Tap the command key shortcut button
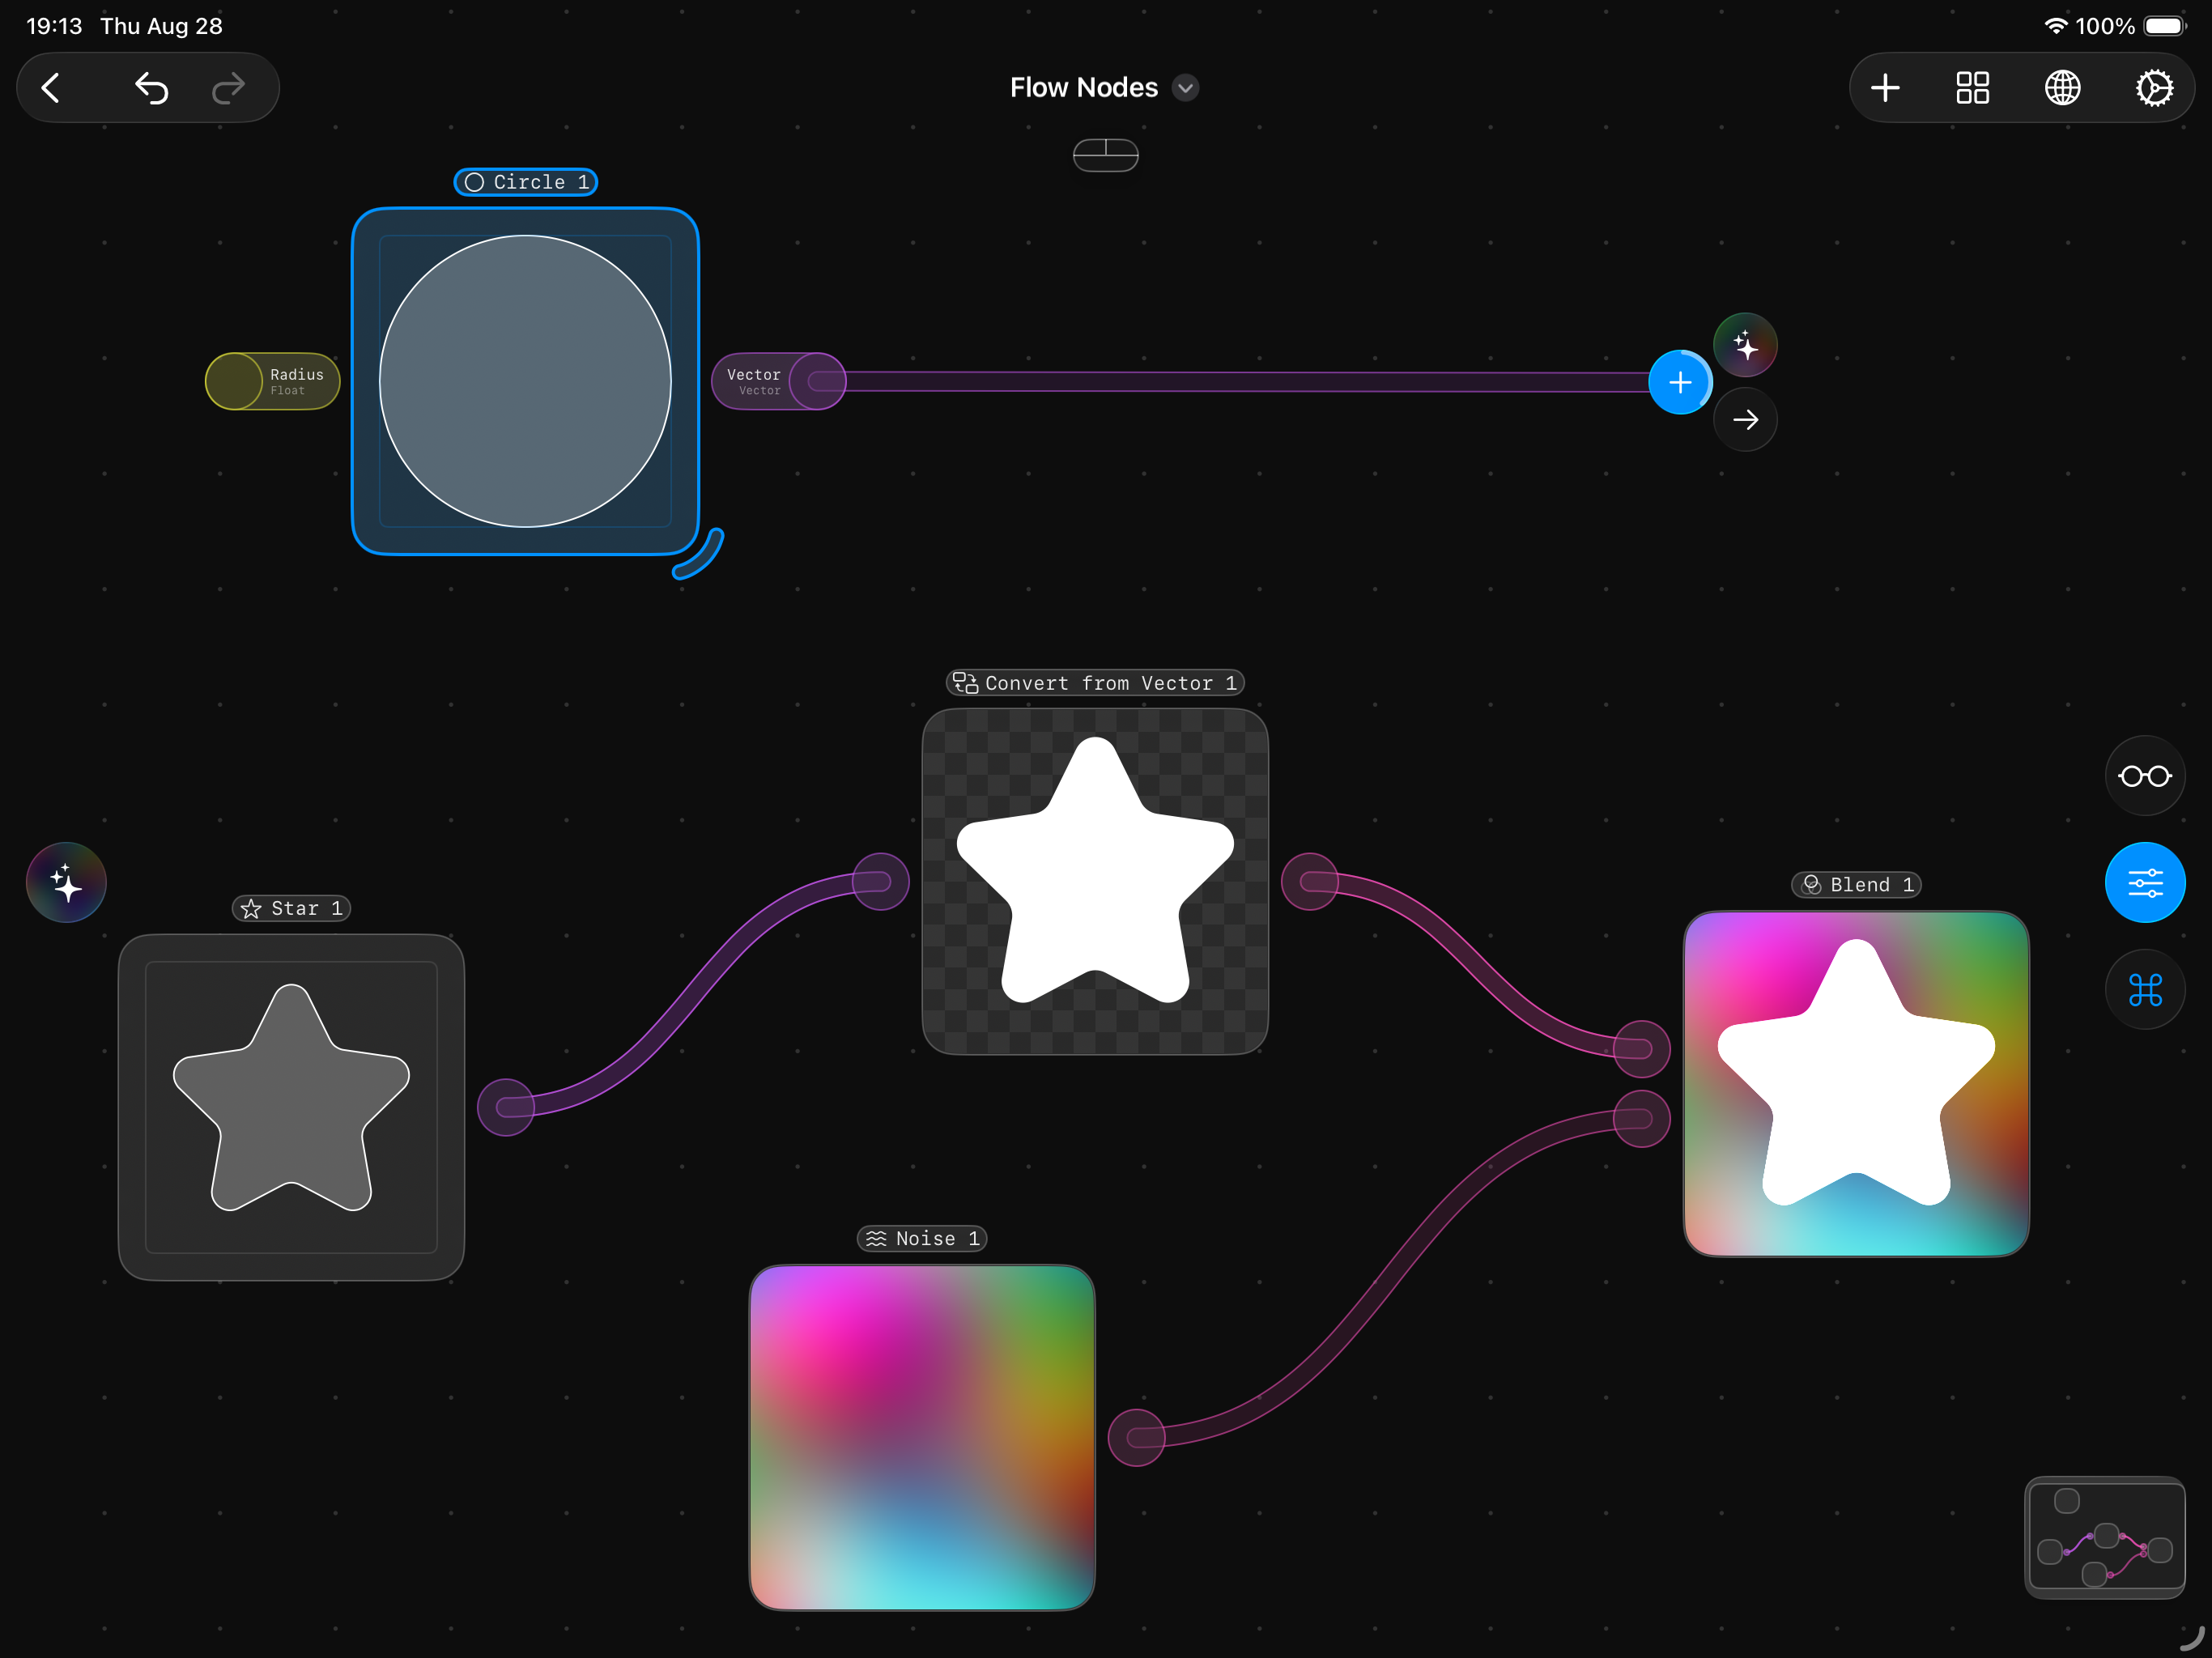Image resolution: width=2212 pixels, height=1658 pixels. click(2145, 990)
